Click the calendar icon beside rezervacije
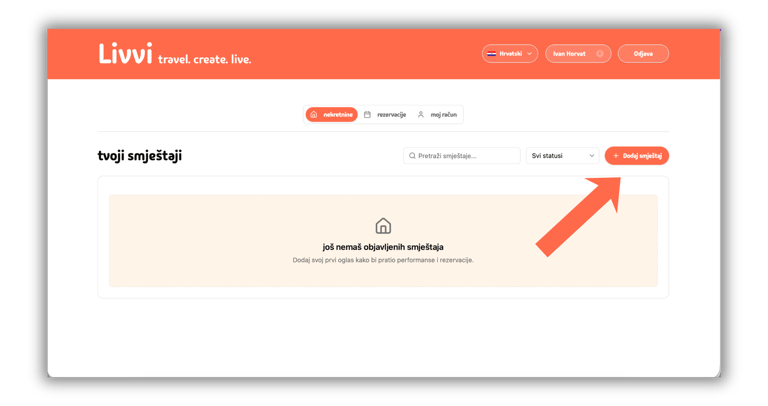Viewport: 768px width, 406px height. pos(367,115)
